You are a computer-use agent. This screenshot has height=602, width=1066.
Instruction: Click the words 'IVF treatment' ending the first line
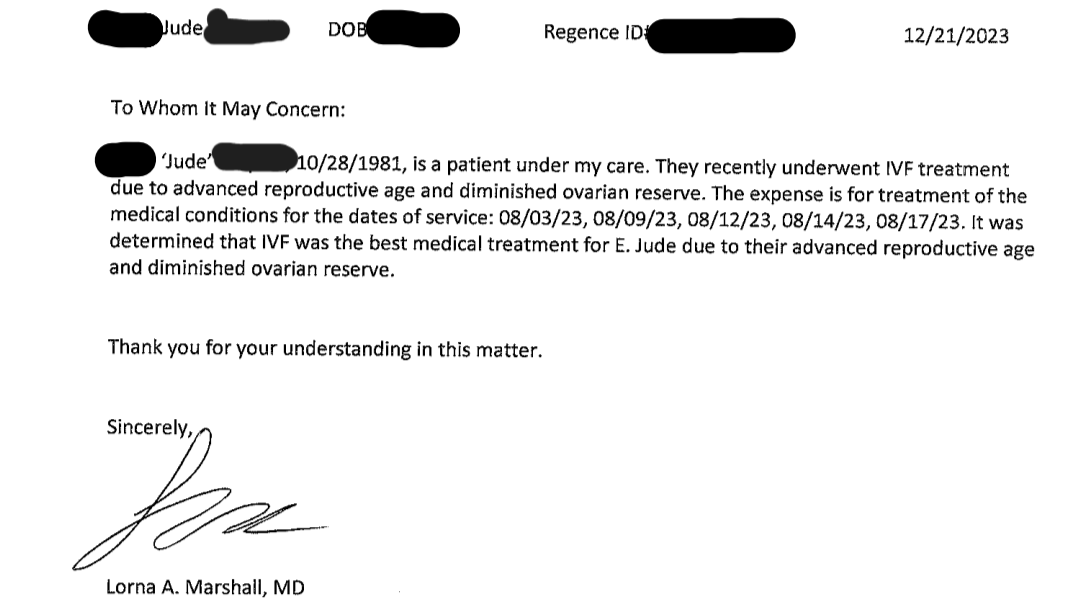948,169
